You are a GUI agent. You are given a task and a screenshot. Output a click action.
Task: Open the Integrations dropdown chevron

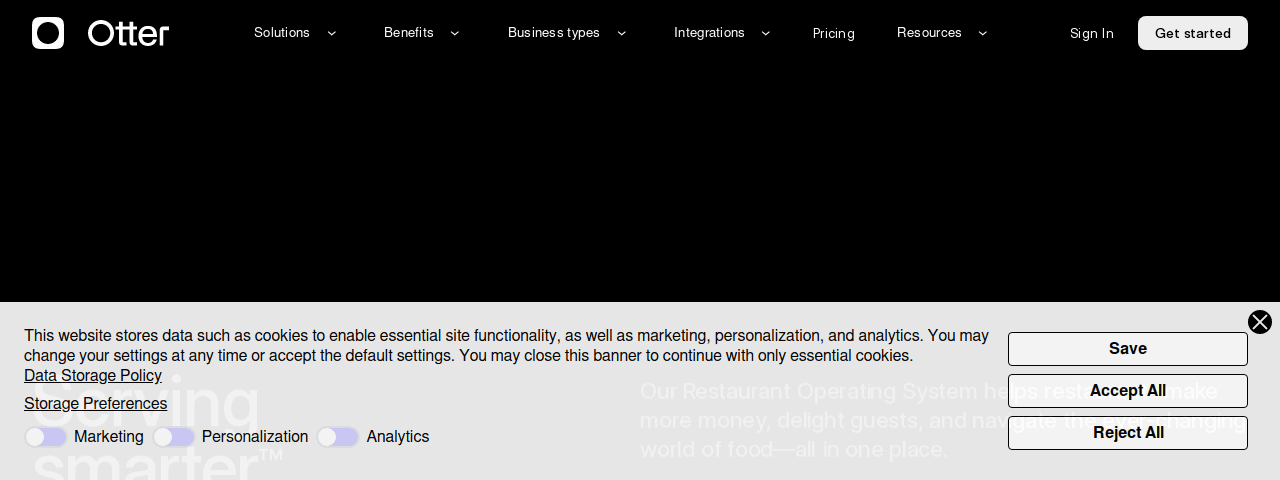coord(766,33)
